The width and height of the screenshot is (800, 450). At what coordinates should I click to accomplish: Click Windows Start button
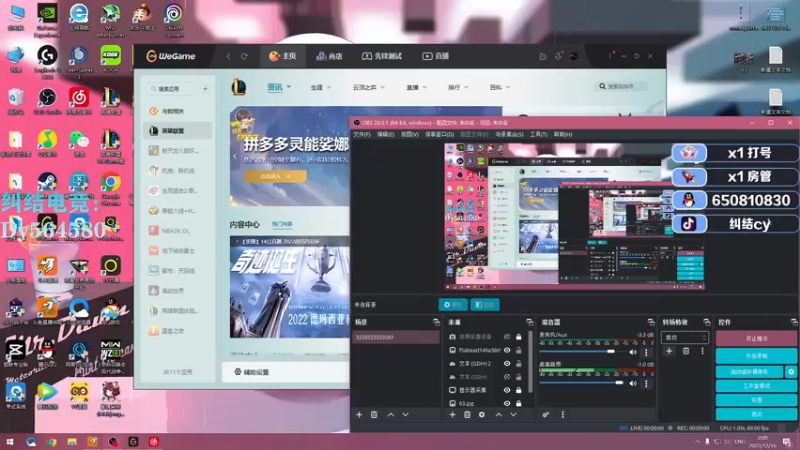tap(9, 441)
